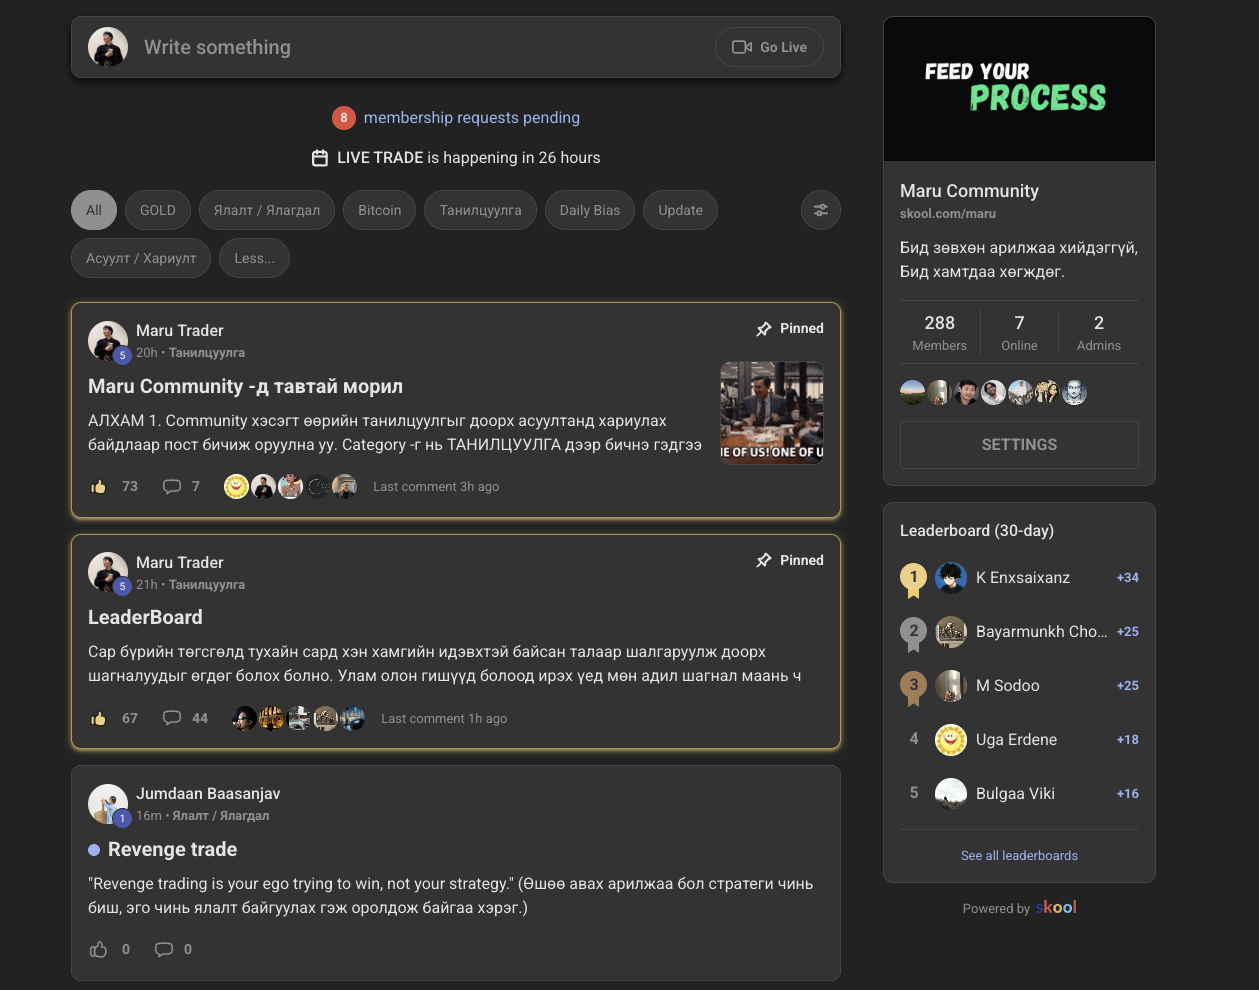Open comments on the LeaderBoard post
Image resolution: width=1259 pixels, height=990 pixels.
pos(172,718)
